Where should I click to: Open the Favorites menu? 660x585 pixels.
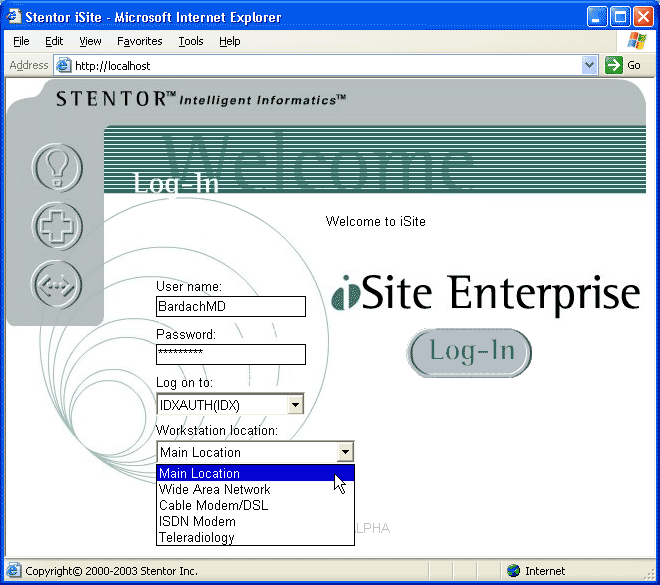click(x=139, y=41)
